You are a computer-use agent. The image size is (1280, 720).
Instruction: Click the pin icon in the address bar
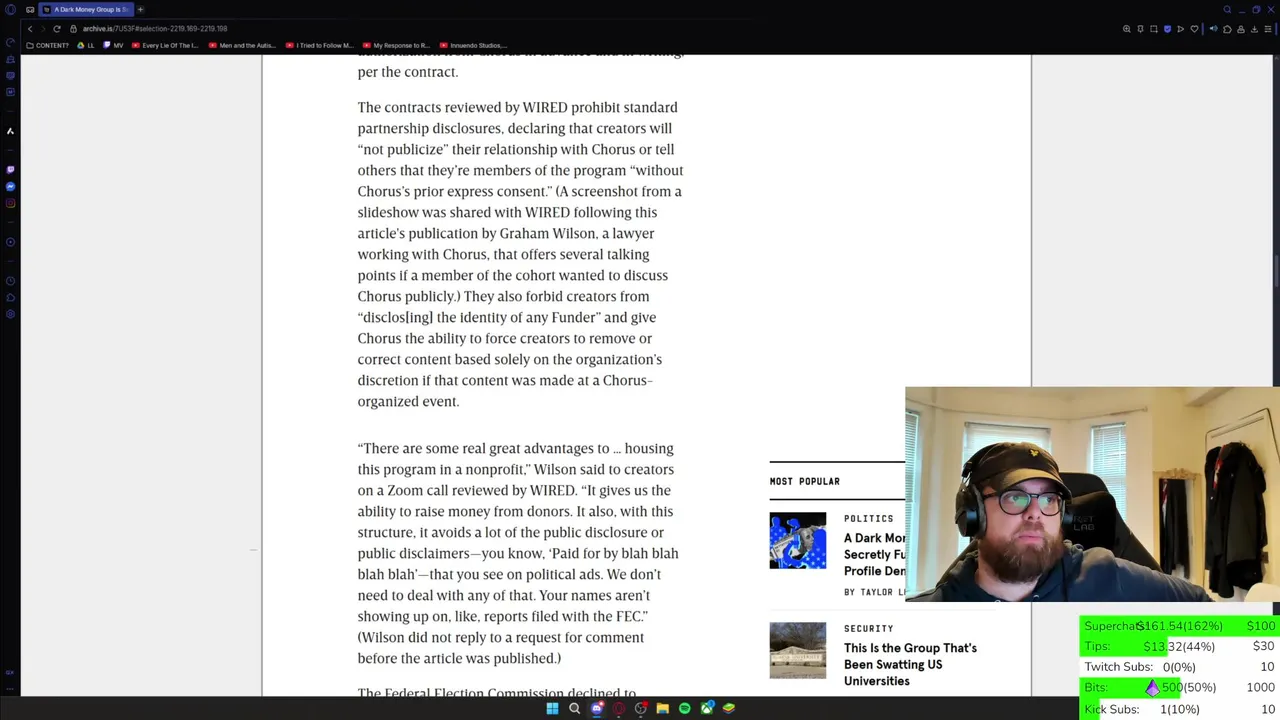coord(1140,29)
